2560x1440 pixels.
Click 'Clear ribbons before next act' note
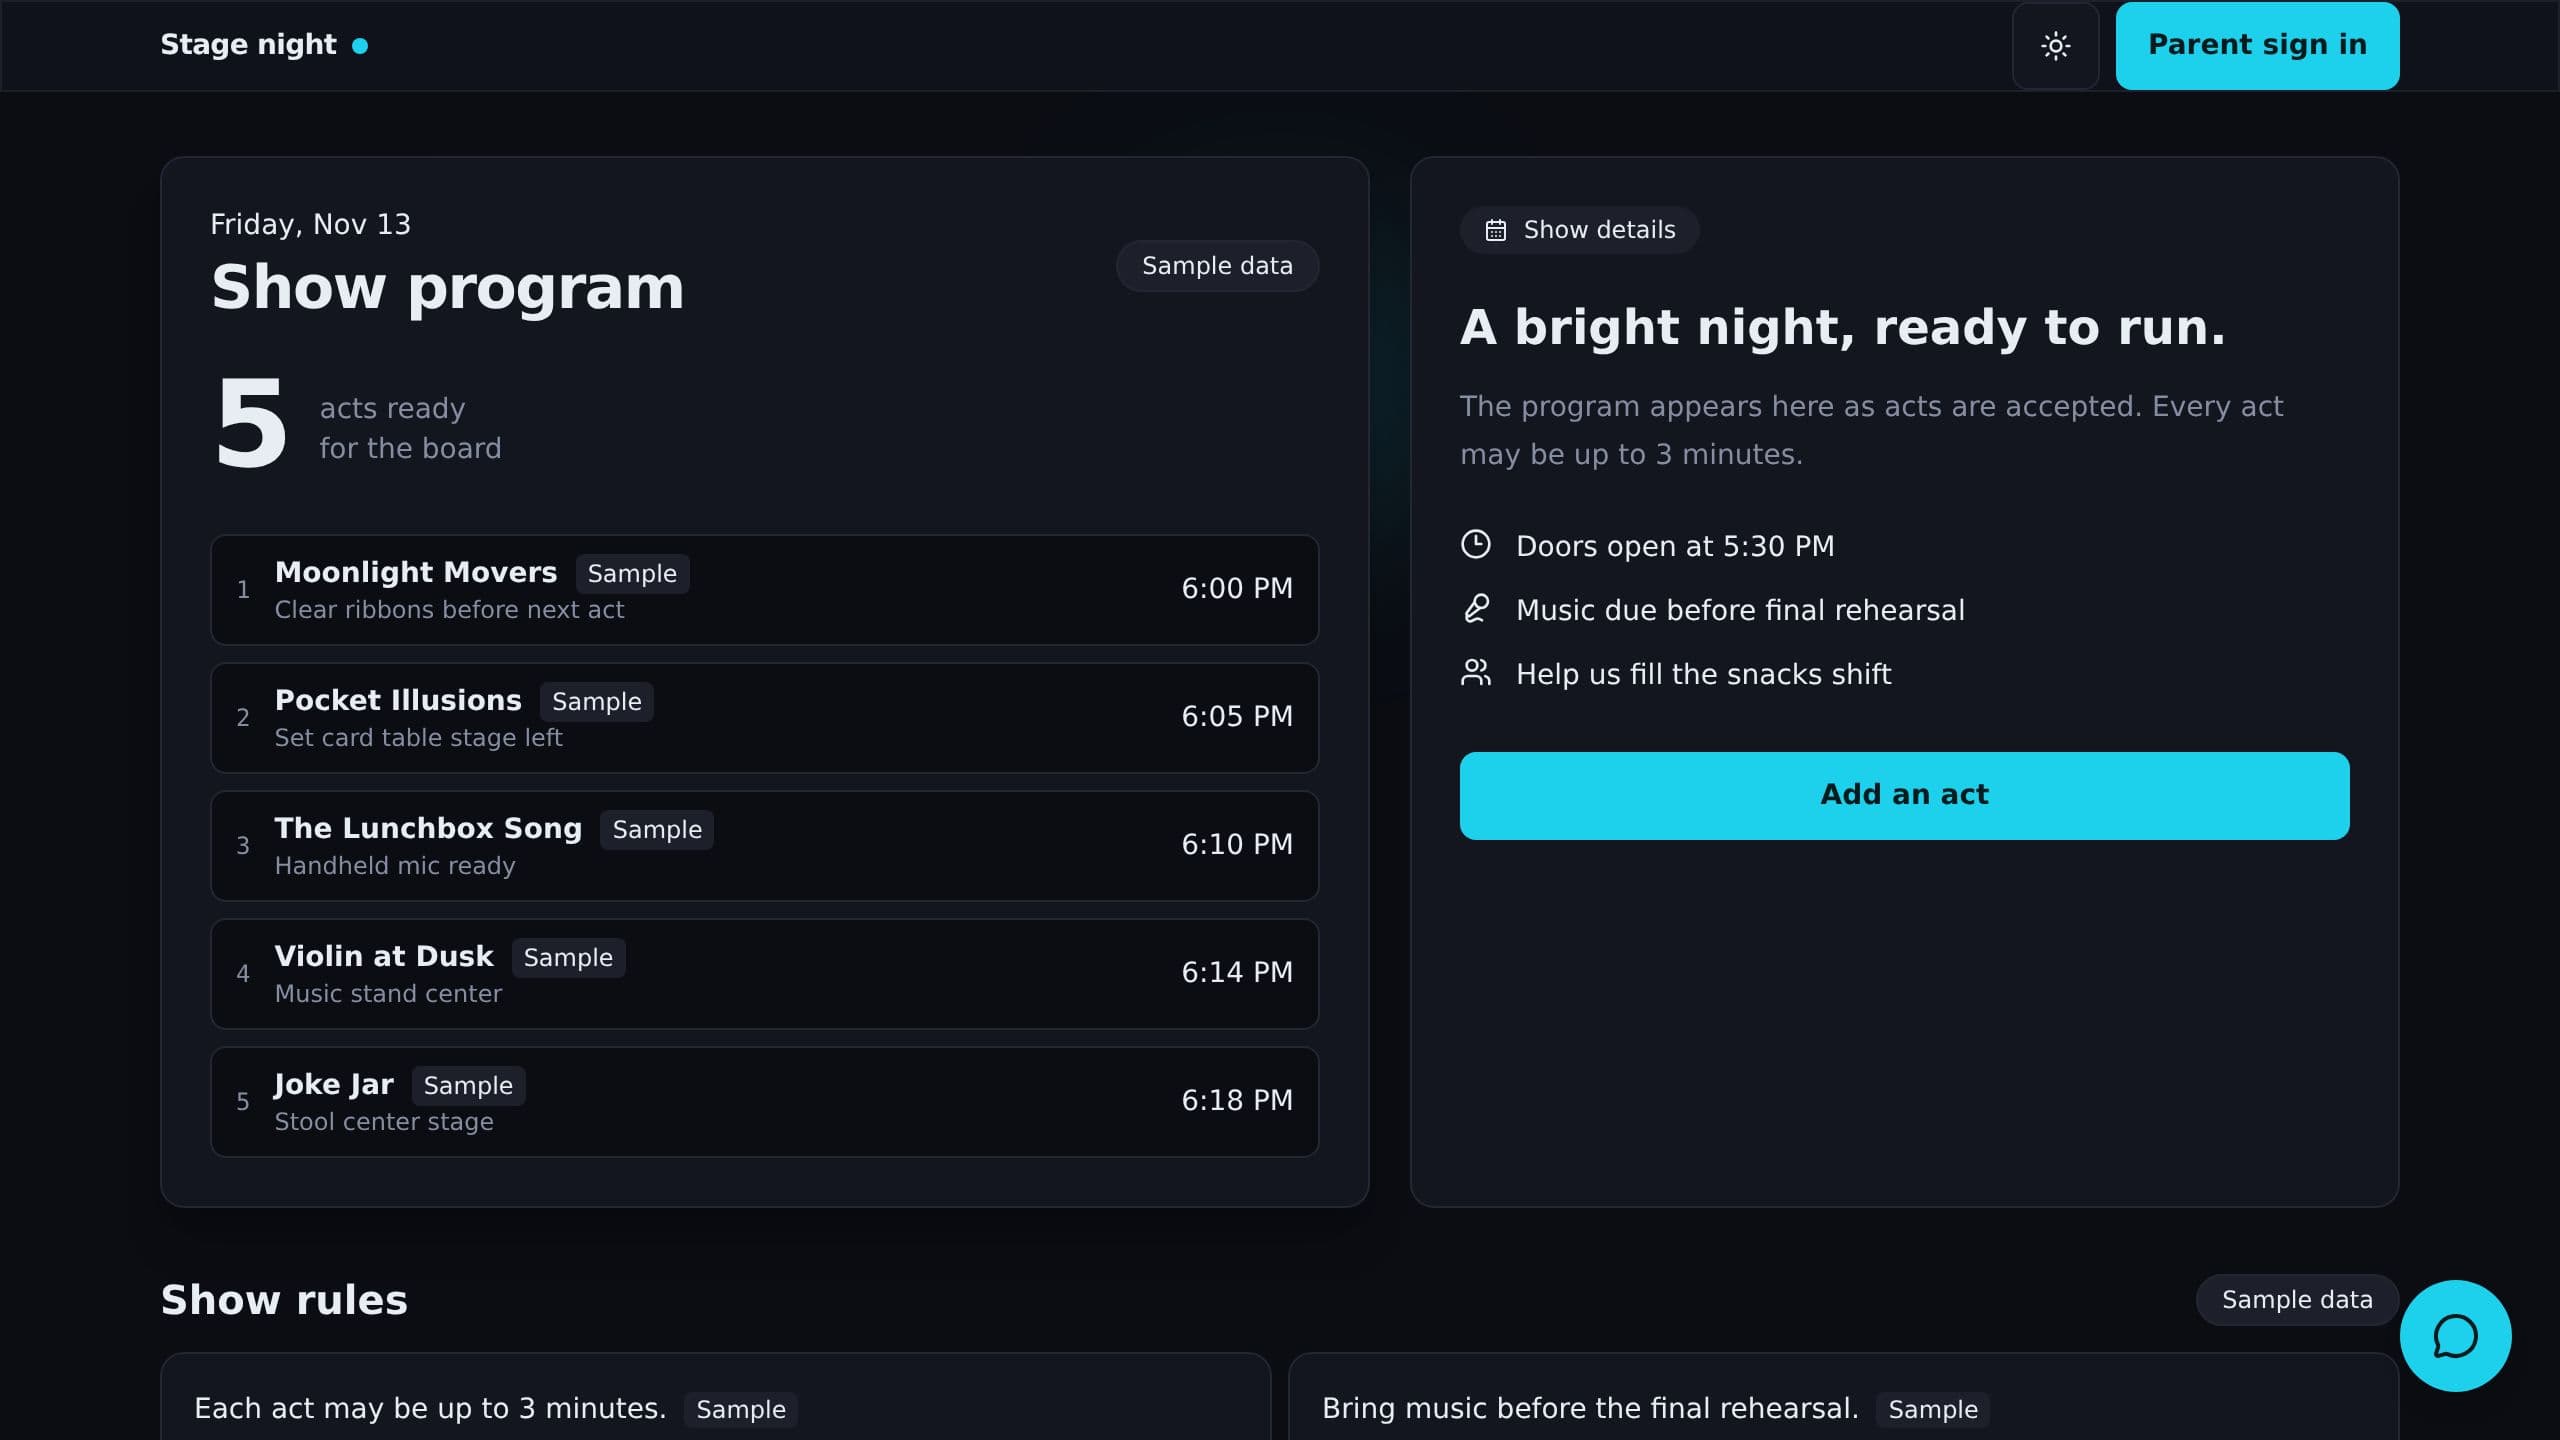pos(449,610)
